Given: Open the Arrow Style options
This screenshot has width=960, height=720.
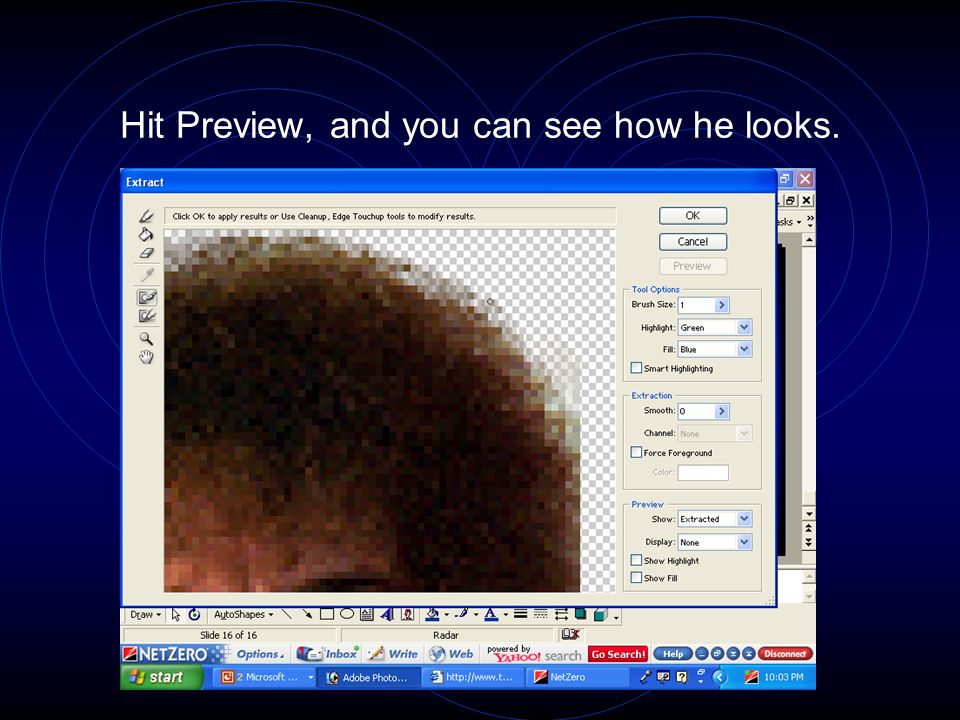Looking at the screenshot, I should click(561, 614).
